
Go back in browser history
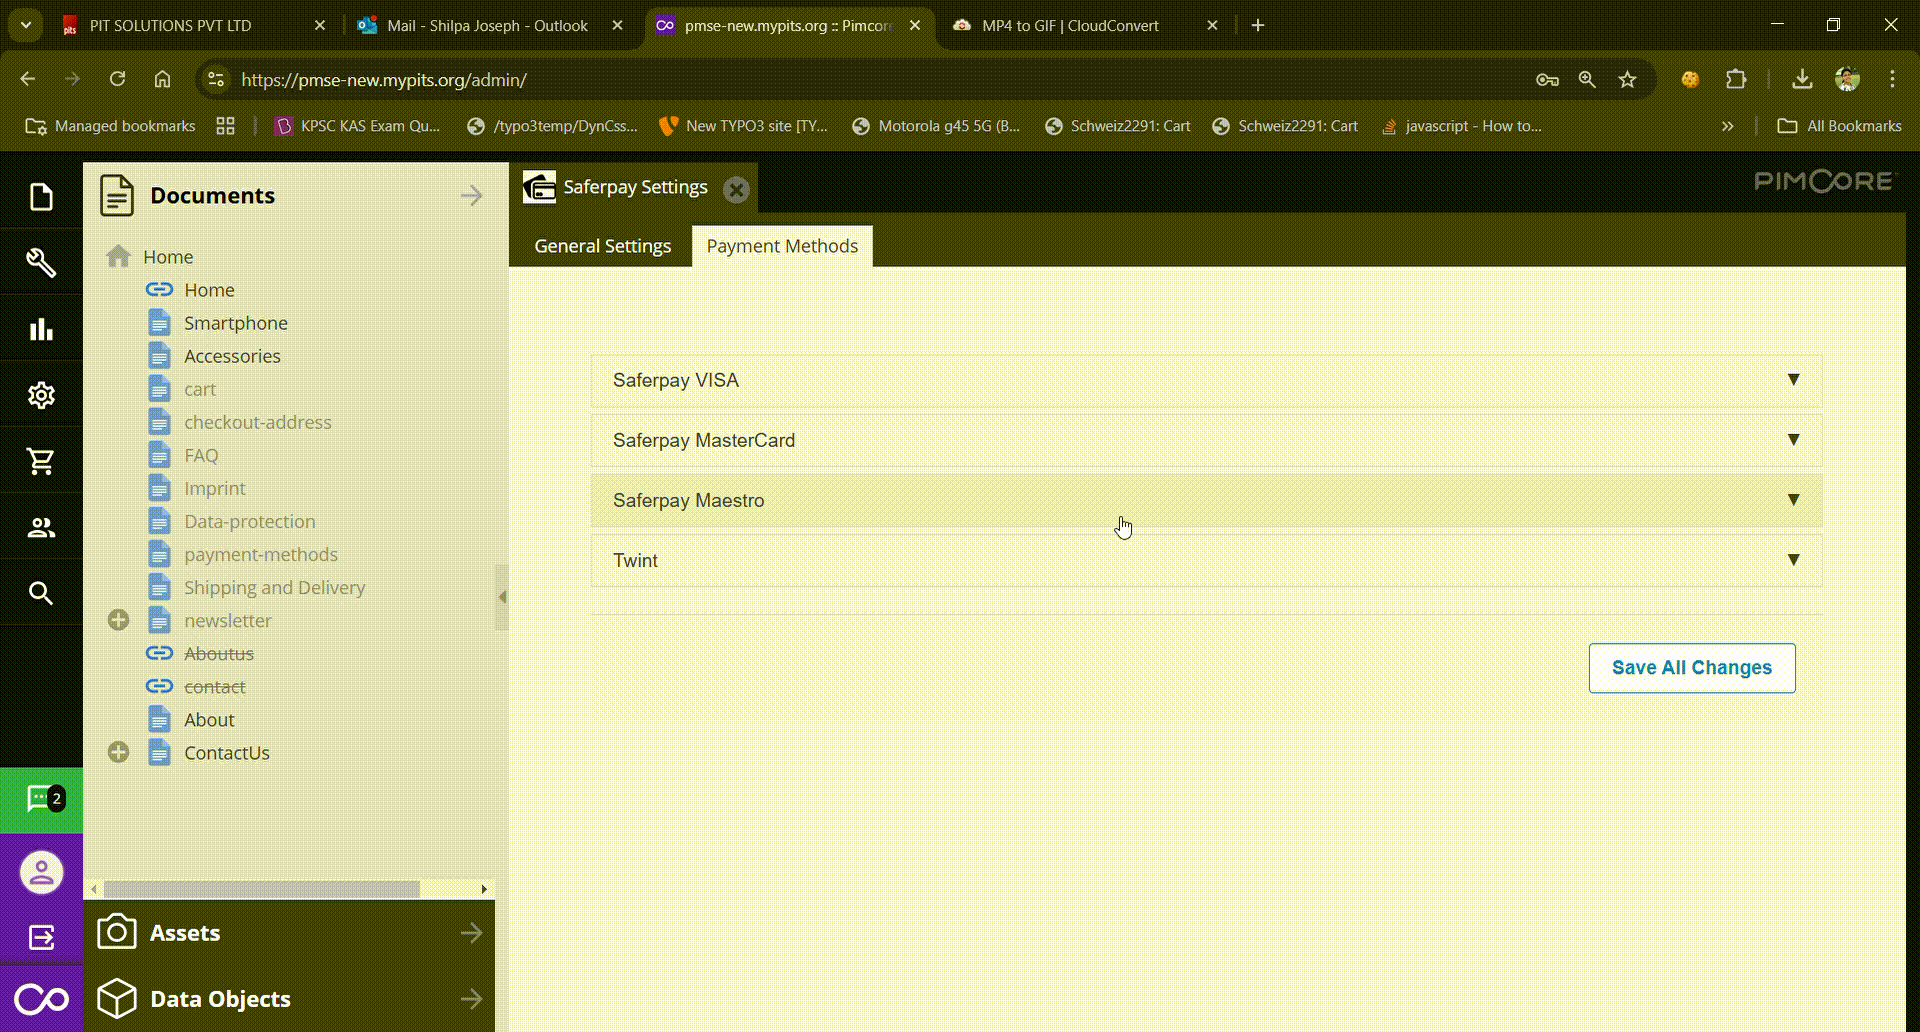point(28,79)
